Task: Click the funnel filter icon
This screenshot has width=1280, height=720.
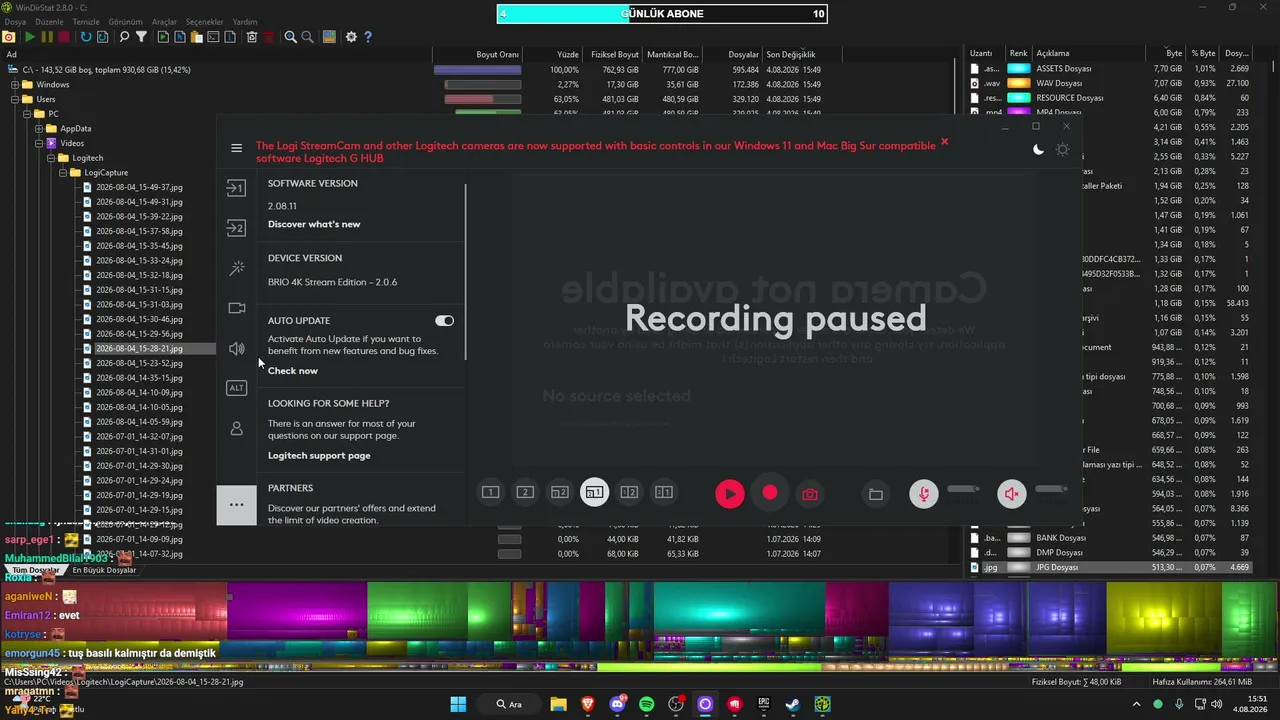Action: click(x=142, y=37)
